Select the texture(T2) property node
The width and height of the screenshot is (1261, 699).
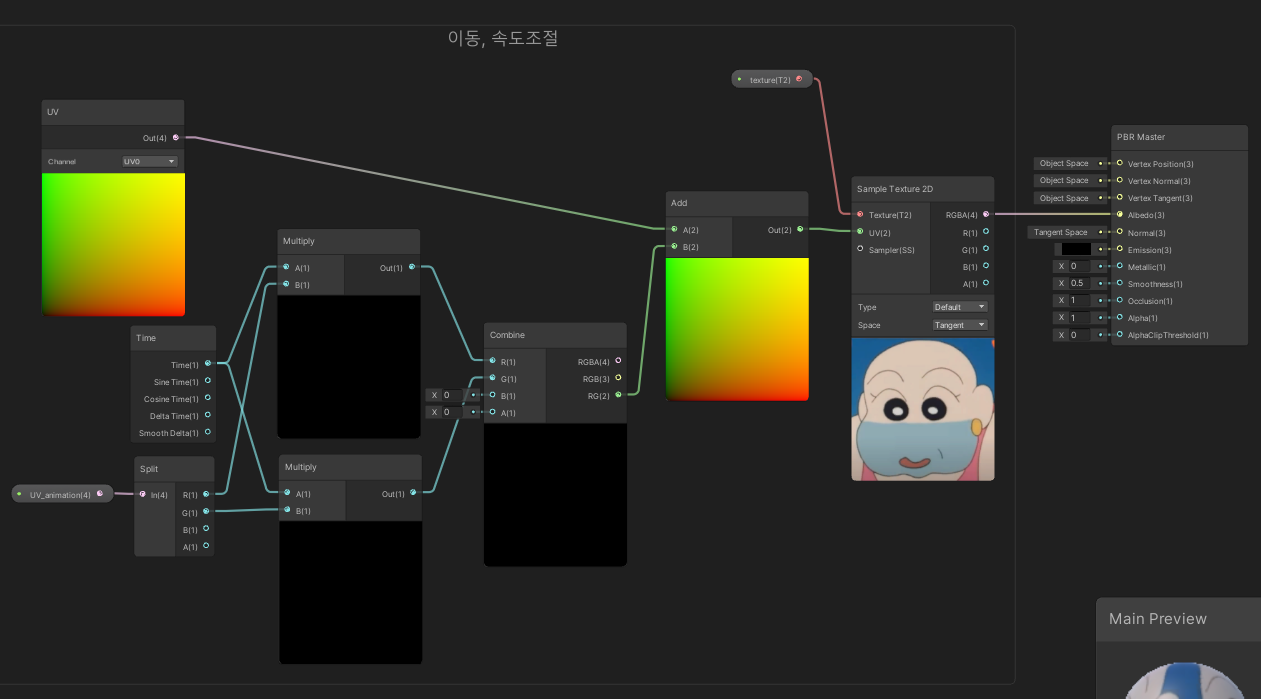click(771, 79)
